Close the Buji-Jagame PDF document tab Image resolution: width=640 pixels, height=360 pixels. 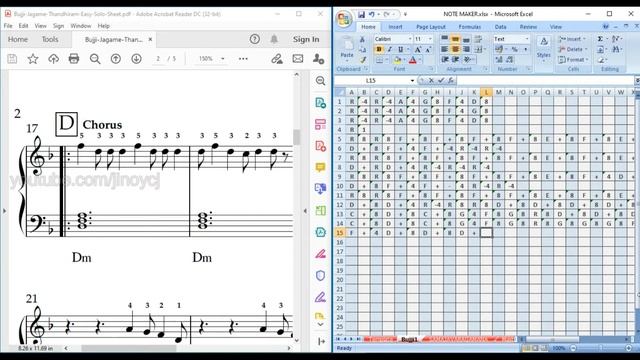(150, 40)
